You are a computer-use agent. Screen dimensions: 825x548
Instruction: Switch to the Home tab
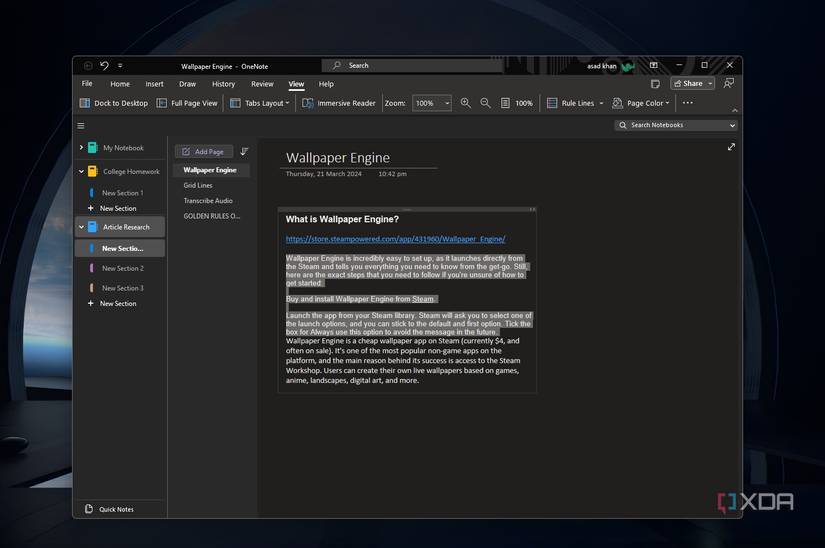tap(120, 84)
